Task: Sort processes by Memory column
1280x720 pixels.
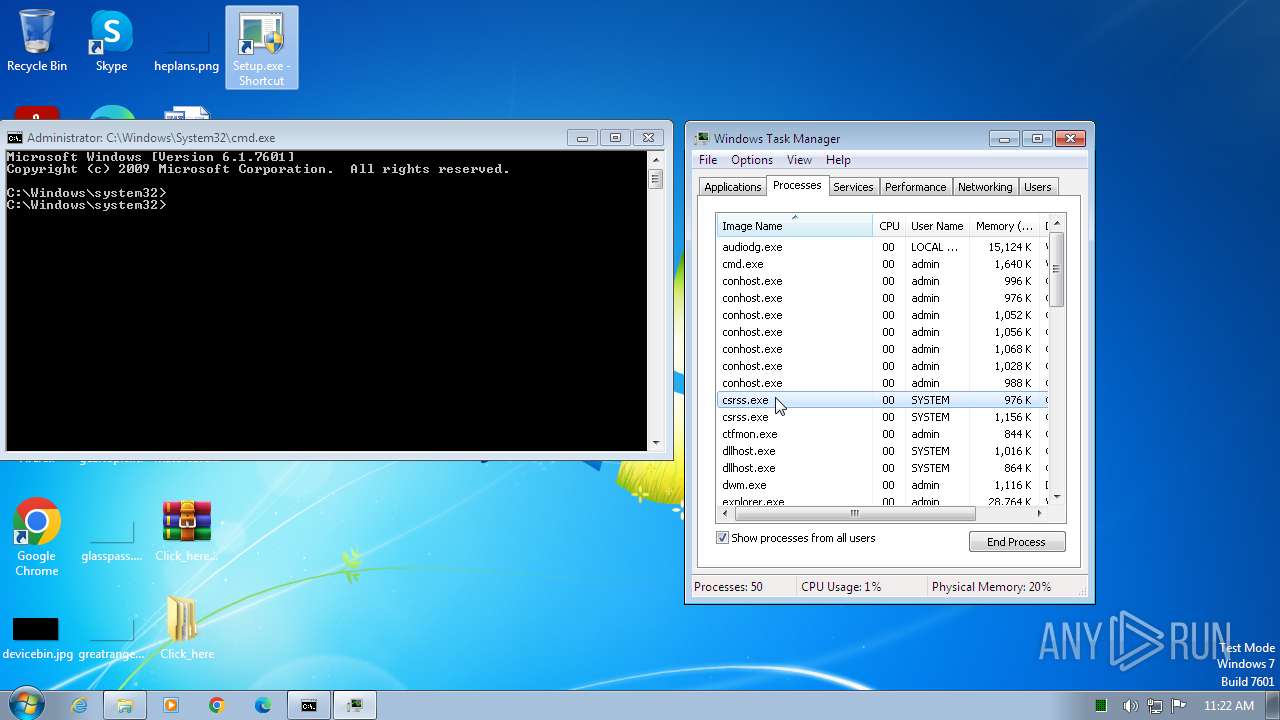Action: click(1005, 226)
